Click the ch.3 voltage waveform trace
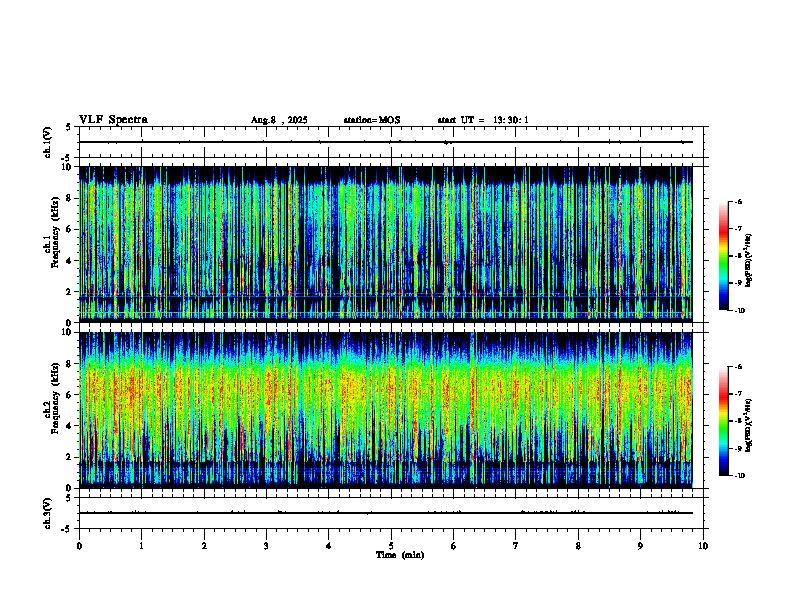792x612 pixels. pos(385,513)
